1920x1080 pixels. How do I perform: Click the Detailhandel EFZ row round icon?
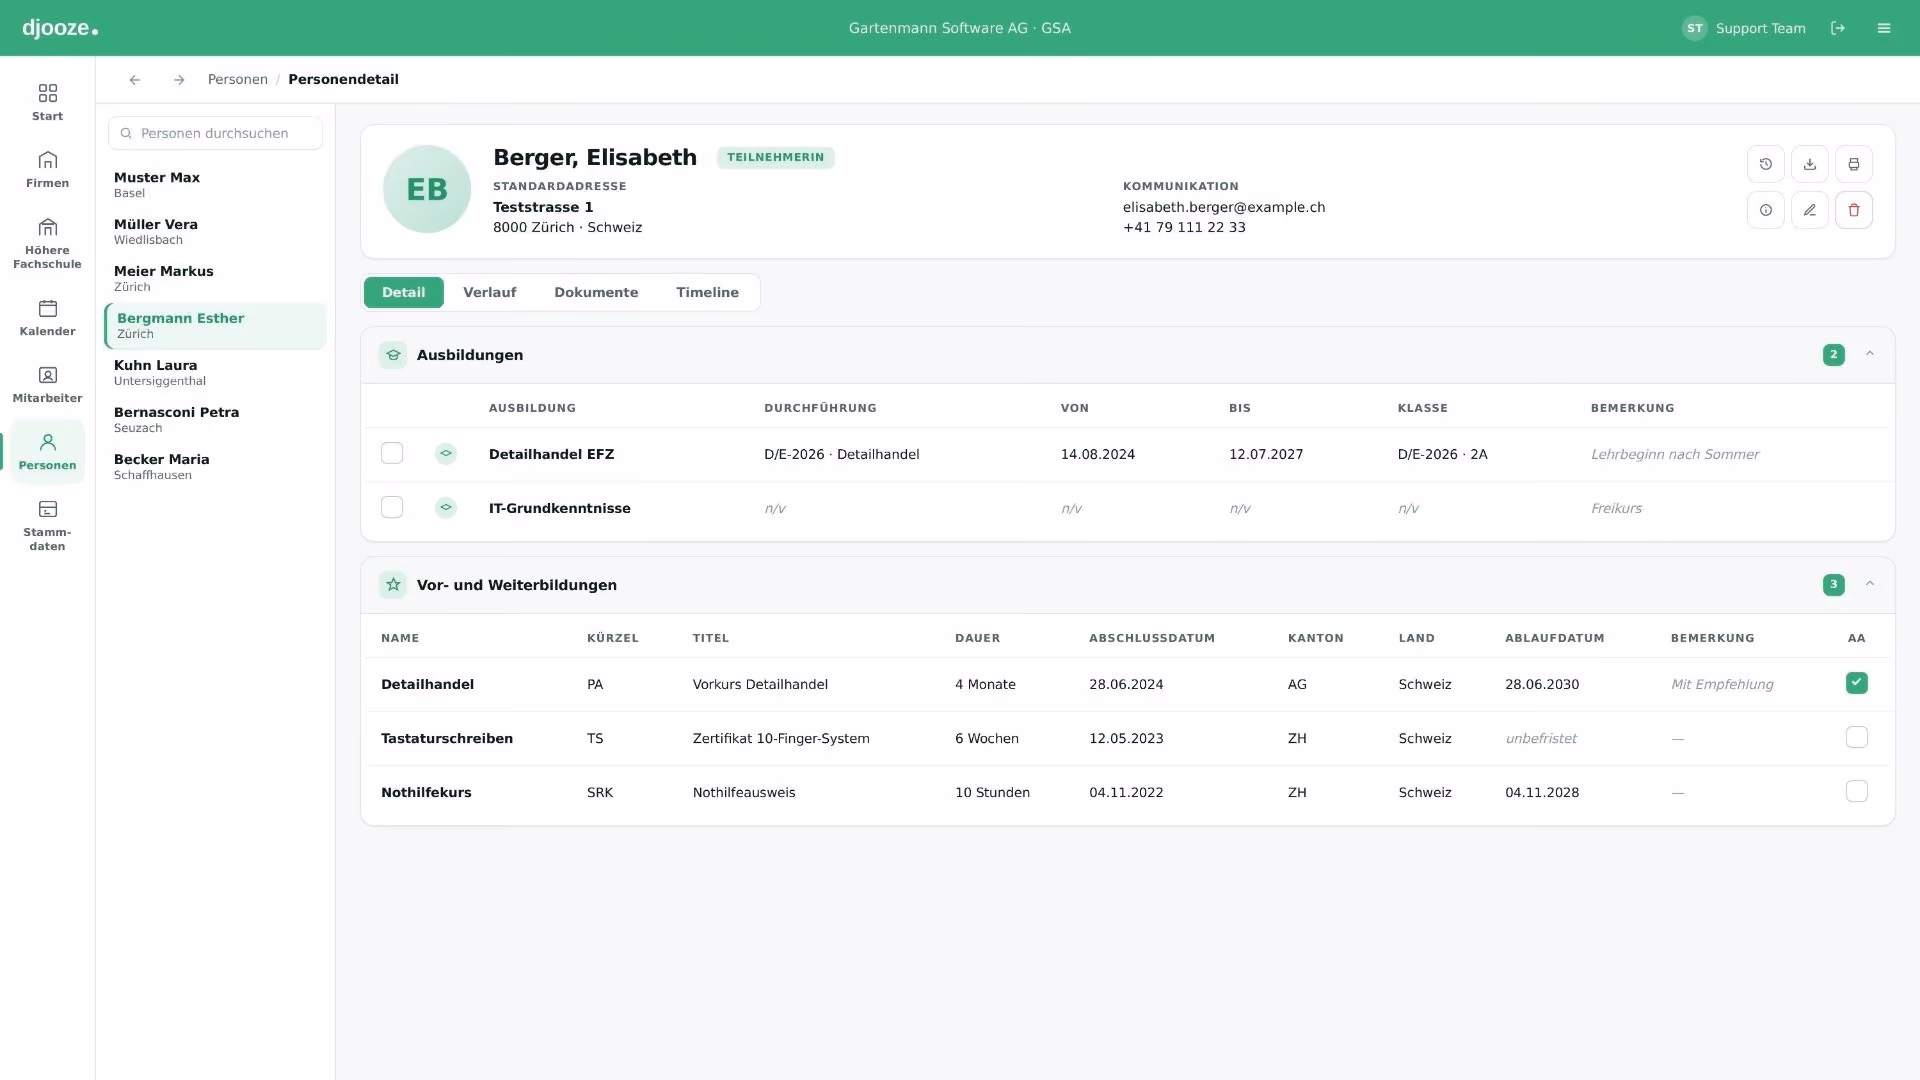(446, 454)
